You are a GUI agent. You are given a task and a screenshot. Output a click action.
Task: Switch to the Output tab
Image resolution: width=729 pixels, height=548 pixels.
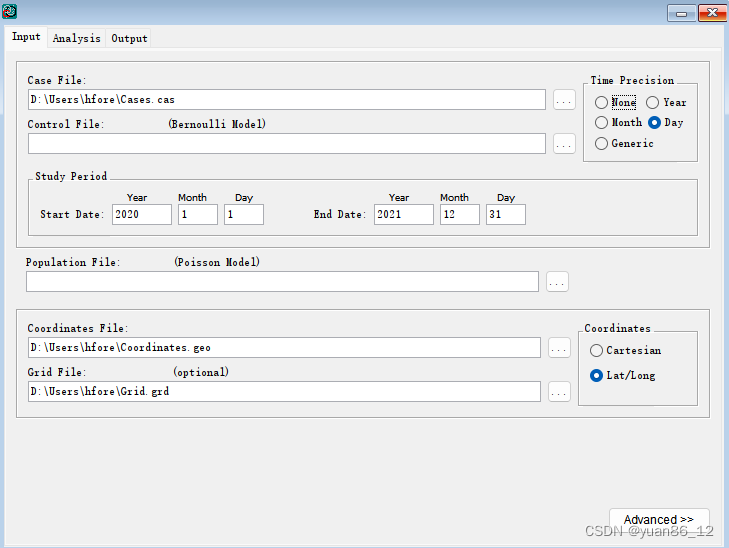pos(129,38)
